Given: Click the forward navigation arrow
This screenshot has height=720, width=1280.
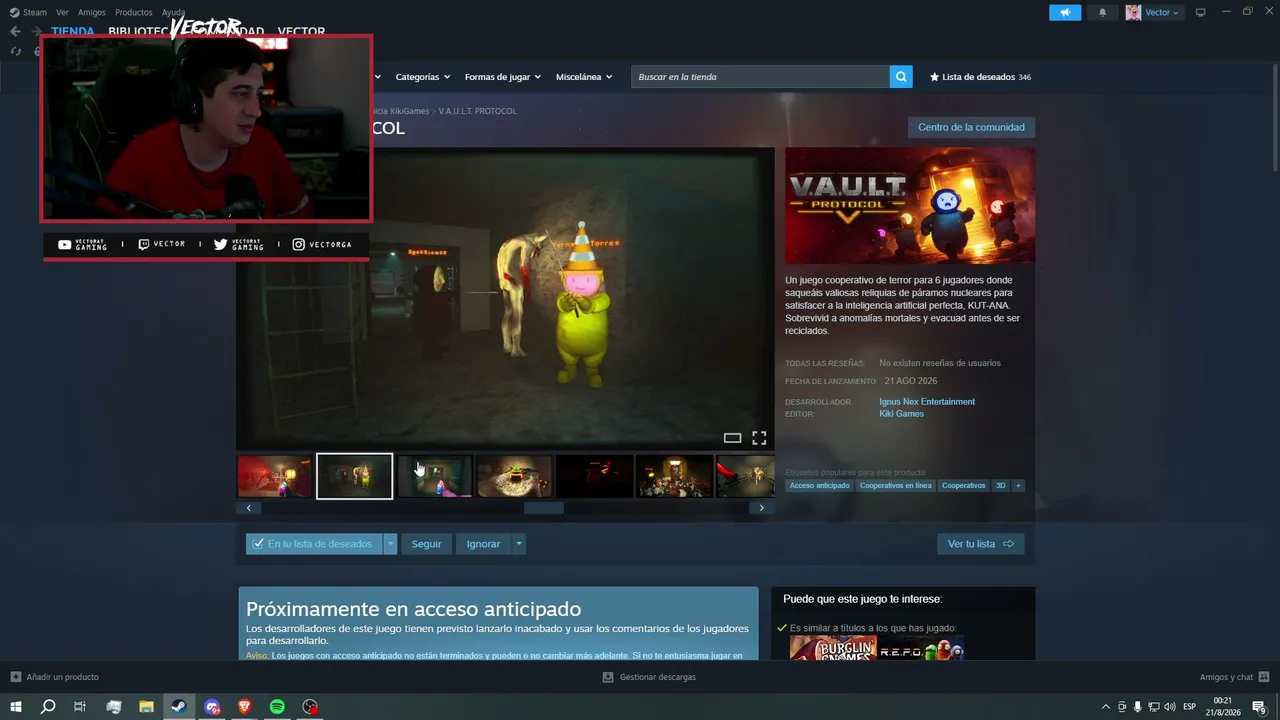Looking at the screenshot, I should point(36,32).
